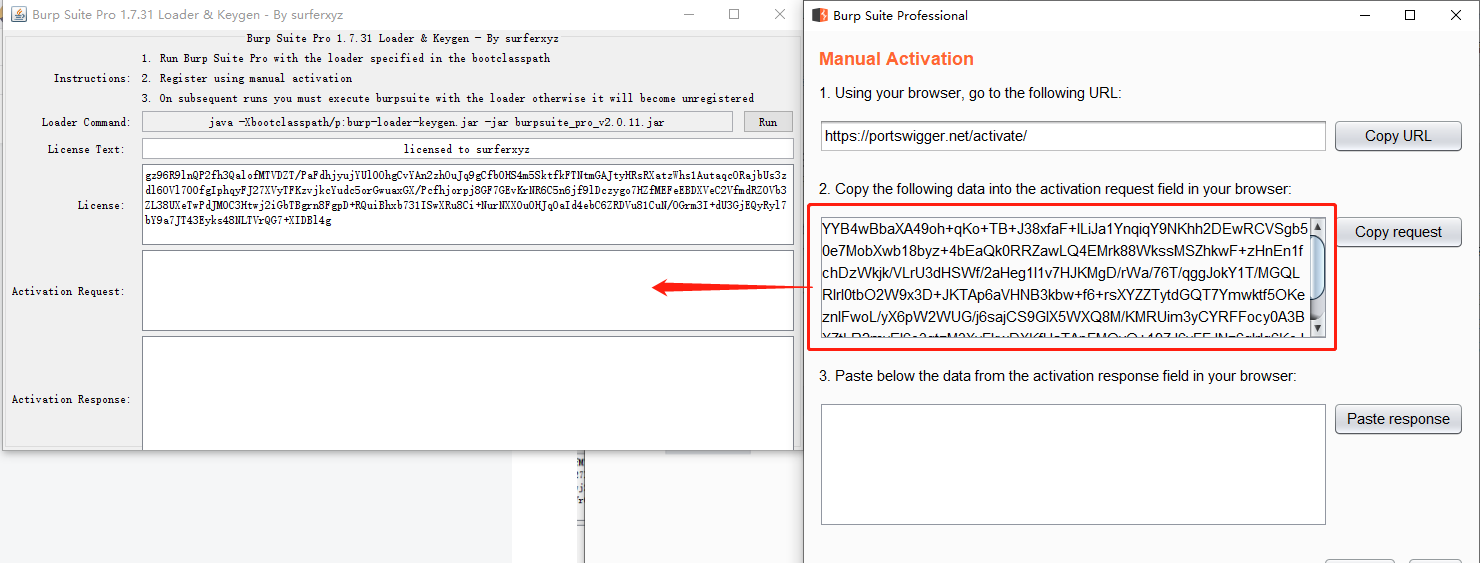Click the portswigger activate URL field
This screenshot has height=563, width=1480.
pos(1073,136)
